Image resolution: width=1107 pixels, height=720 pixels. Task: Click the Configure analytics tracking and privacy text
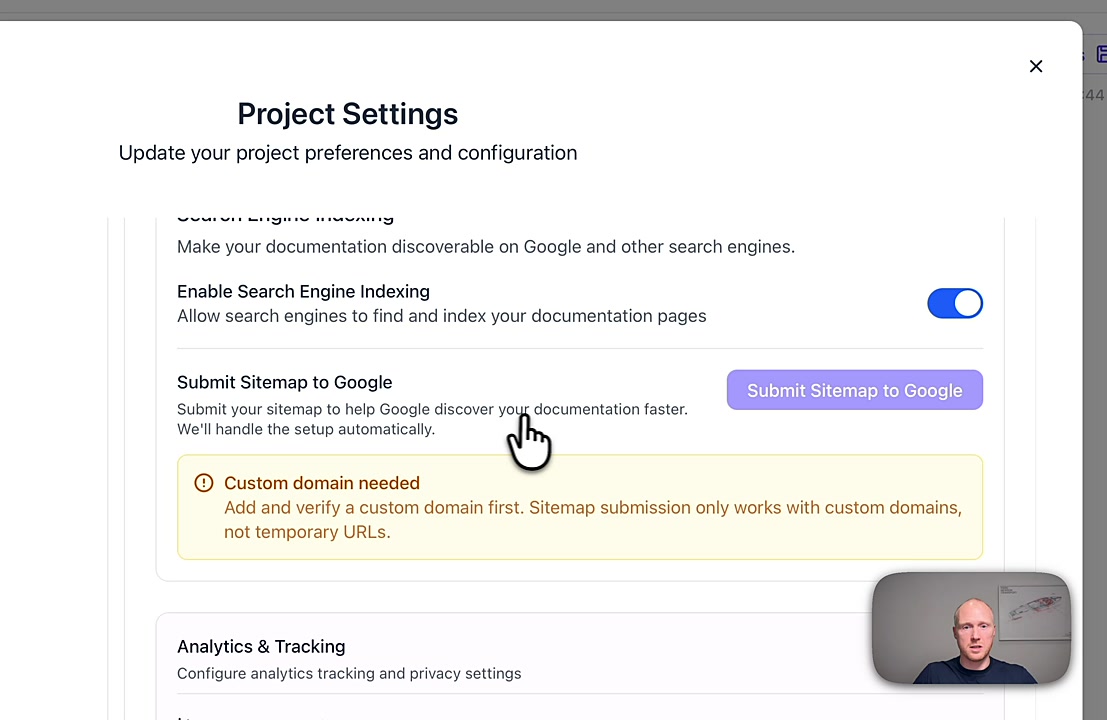click(349, 674)
